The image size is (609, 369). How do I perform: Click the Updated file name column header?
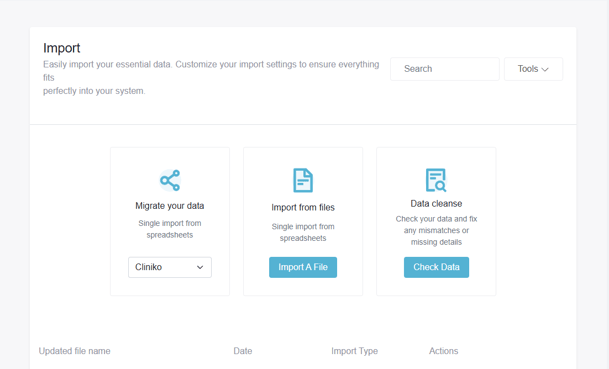[x=75, y=351]
